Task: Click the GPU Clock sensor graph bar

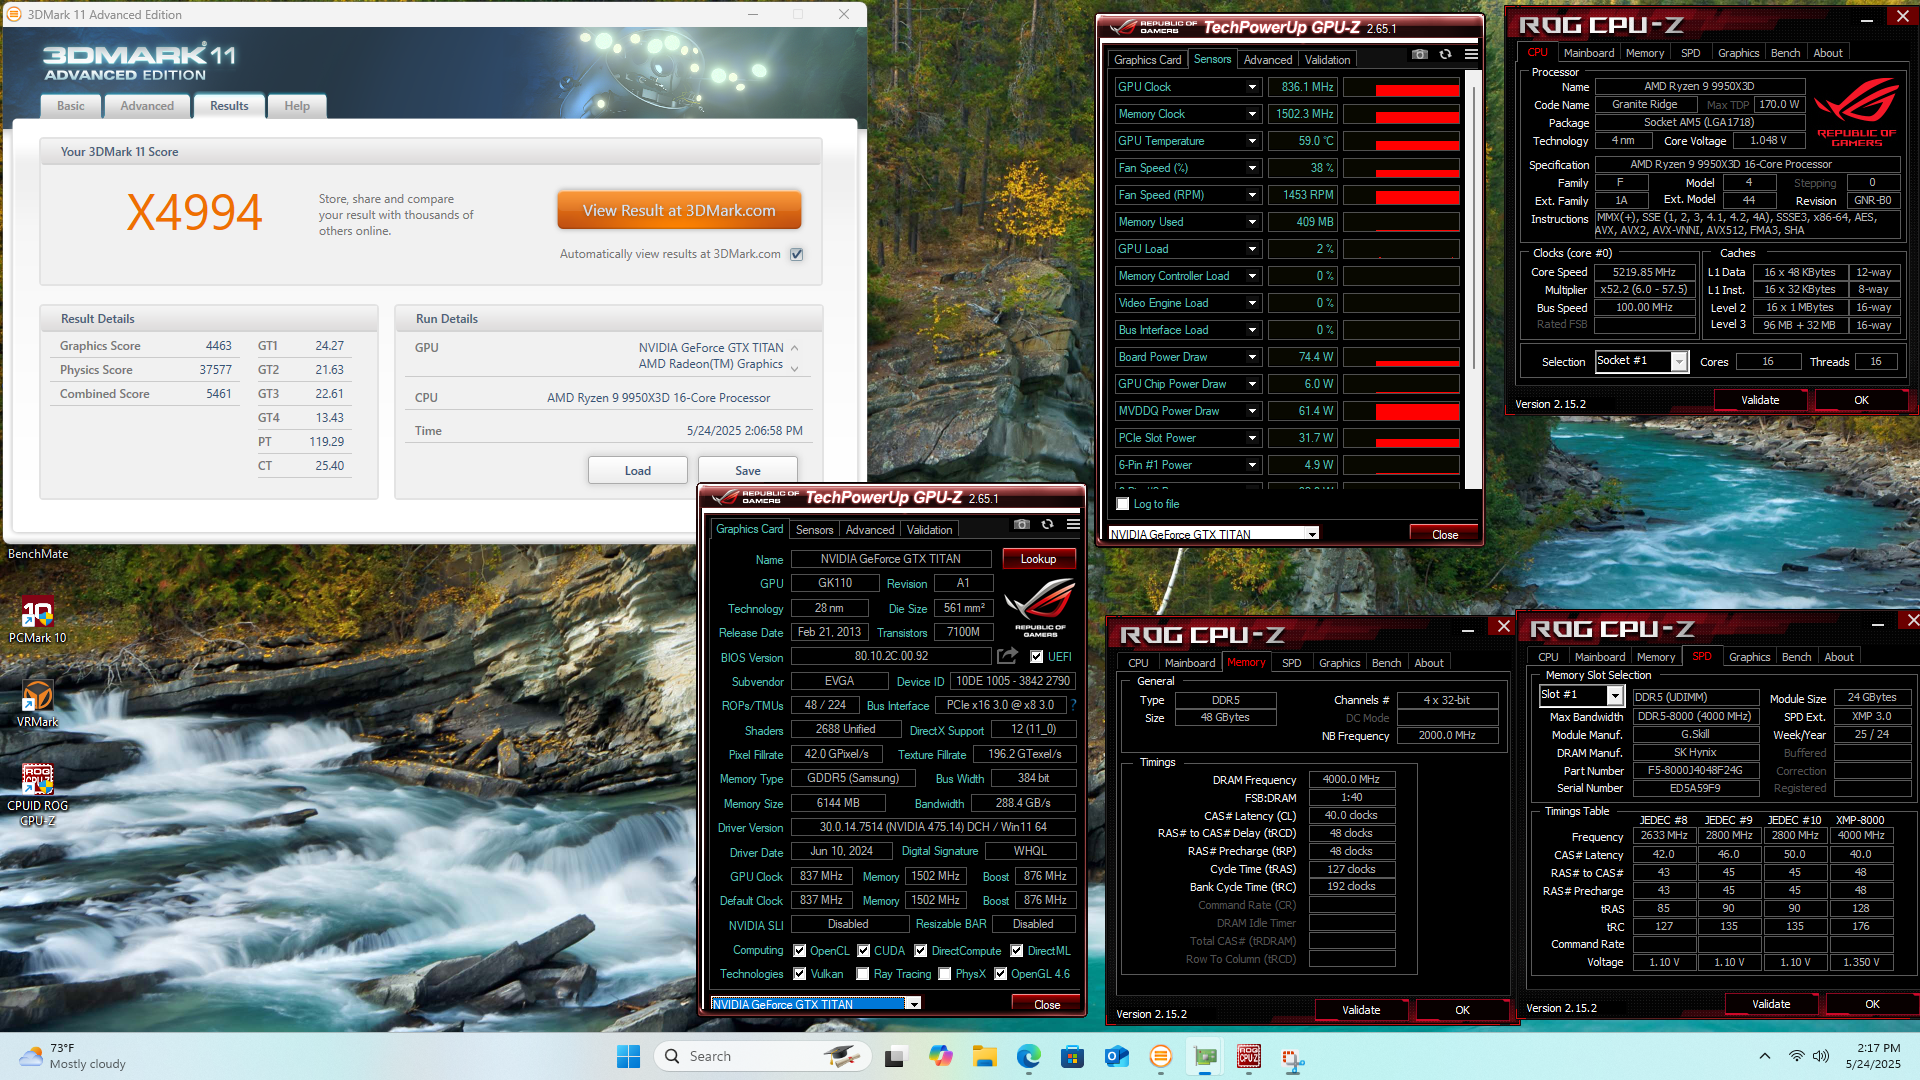Action: click(x=1401, y=87)
